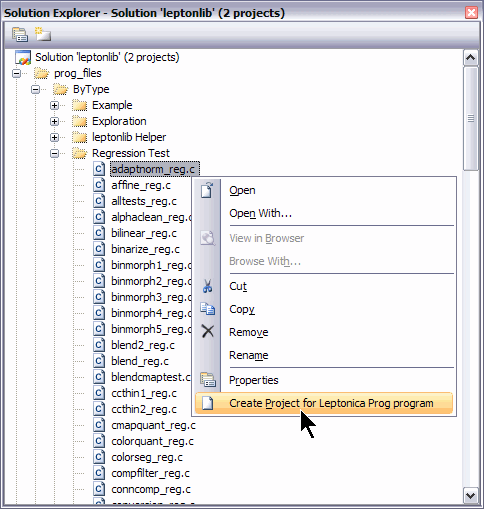Click the scrollbar up arrow
The image size is (484, 509).
click(x=470, y=57)
